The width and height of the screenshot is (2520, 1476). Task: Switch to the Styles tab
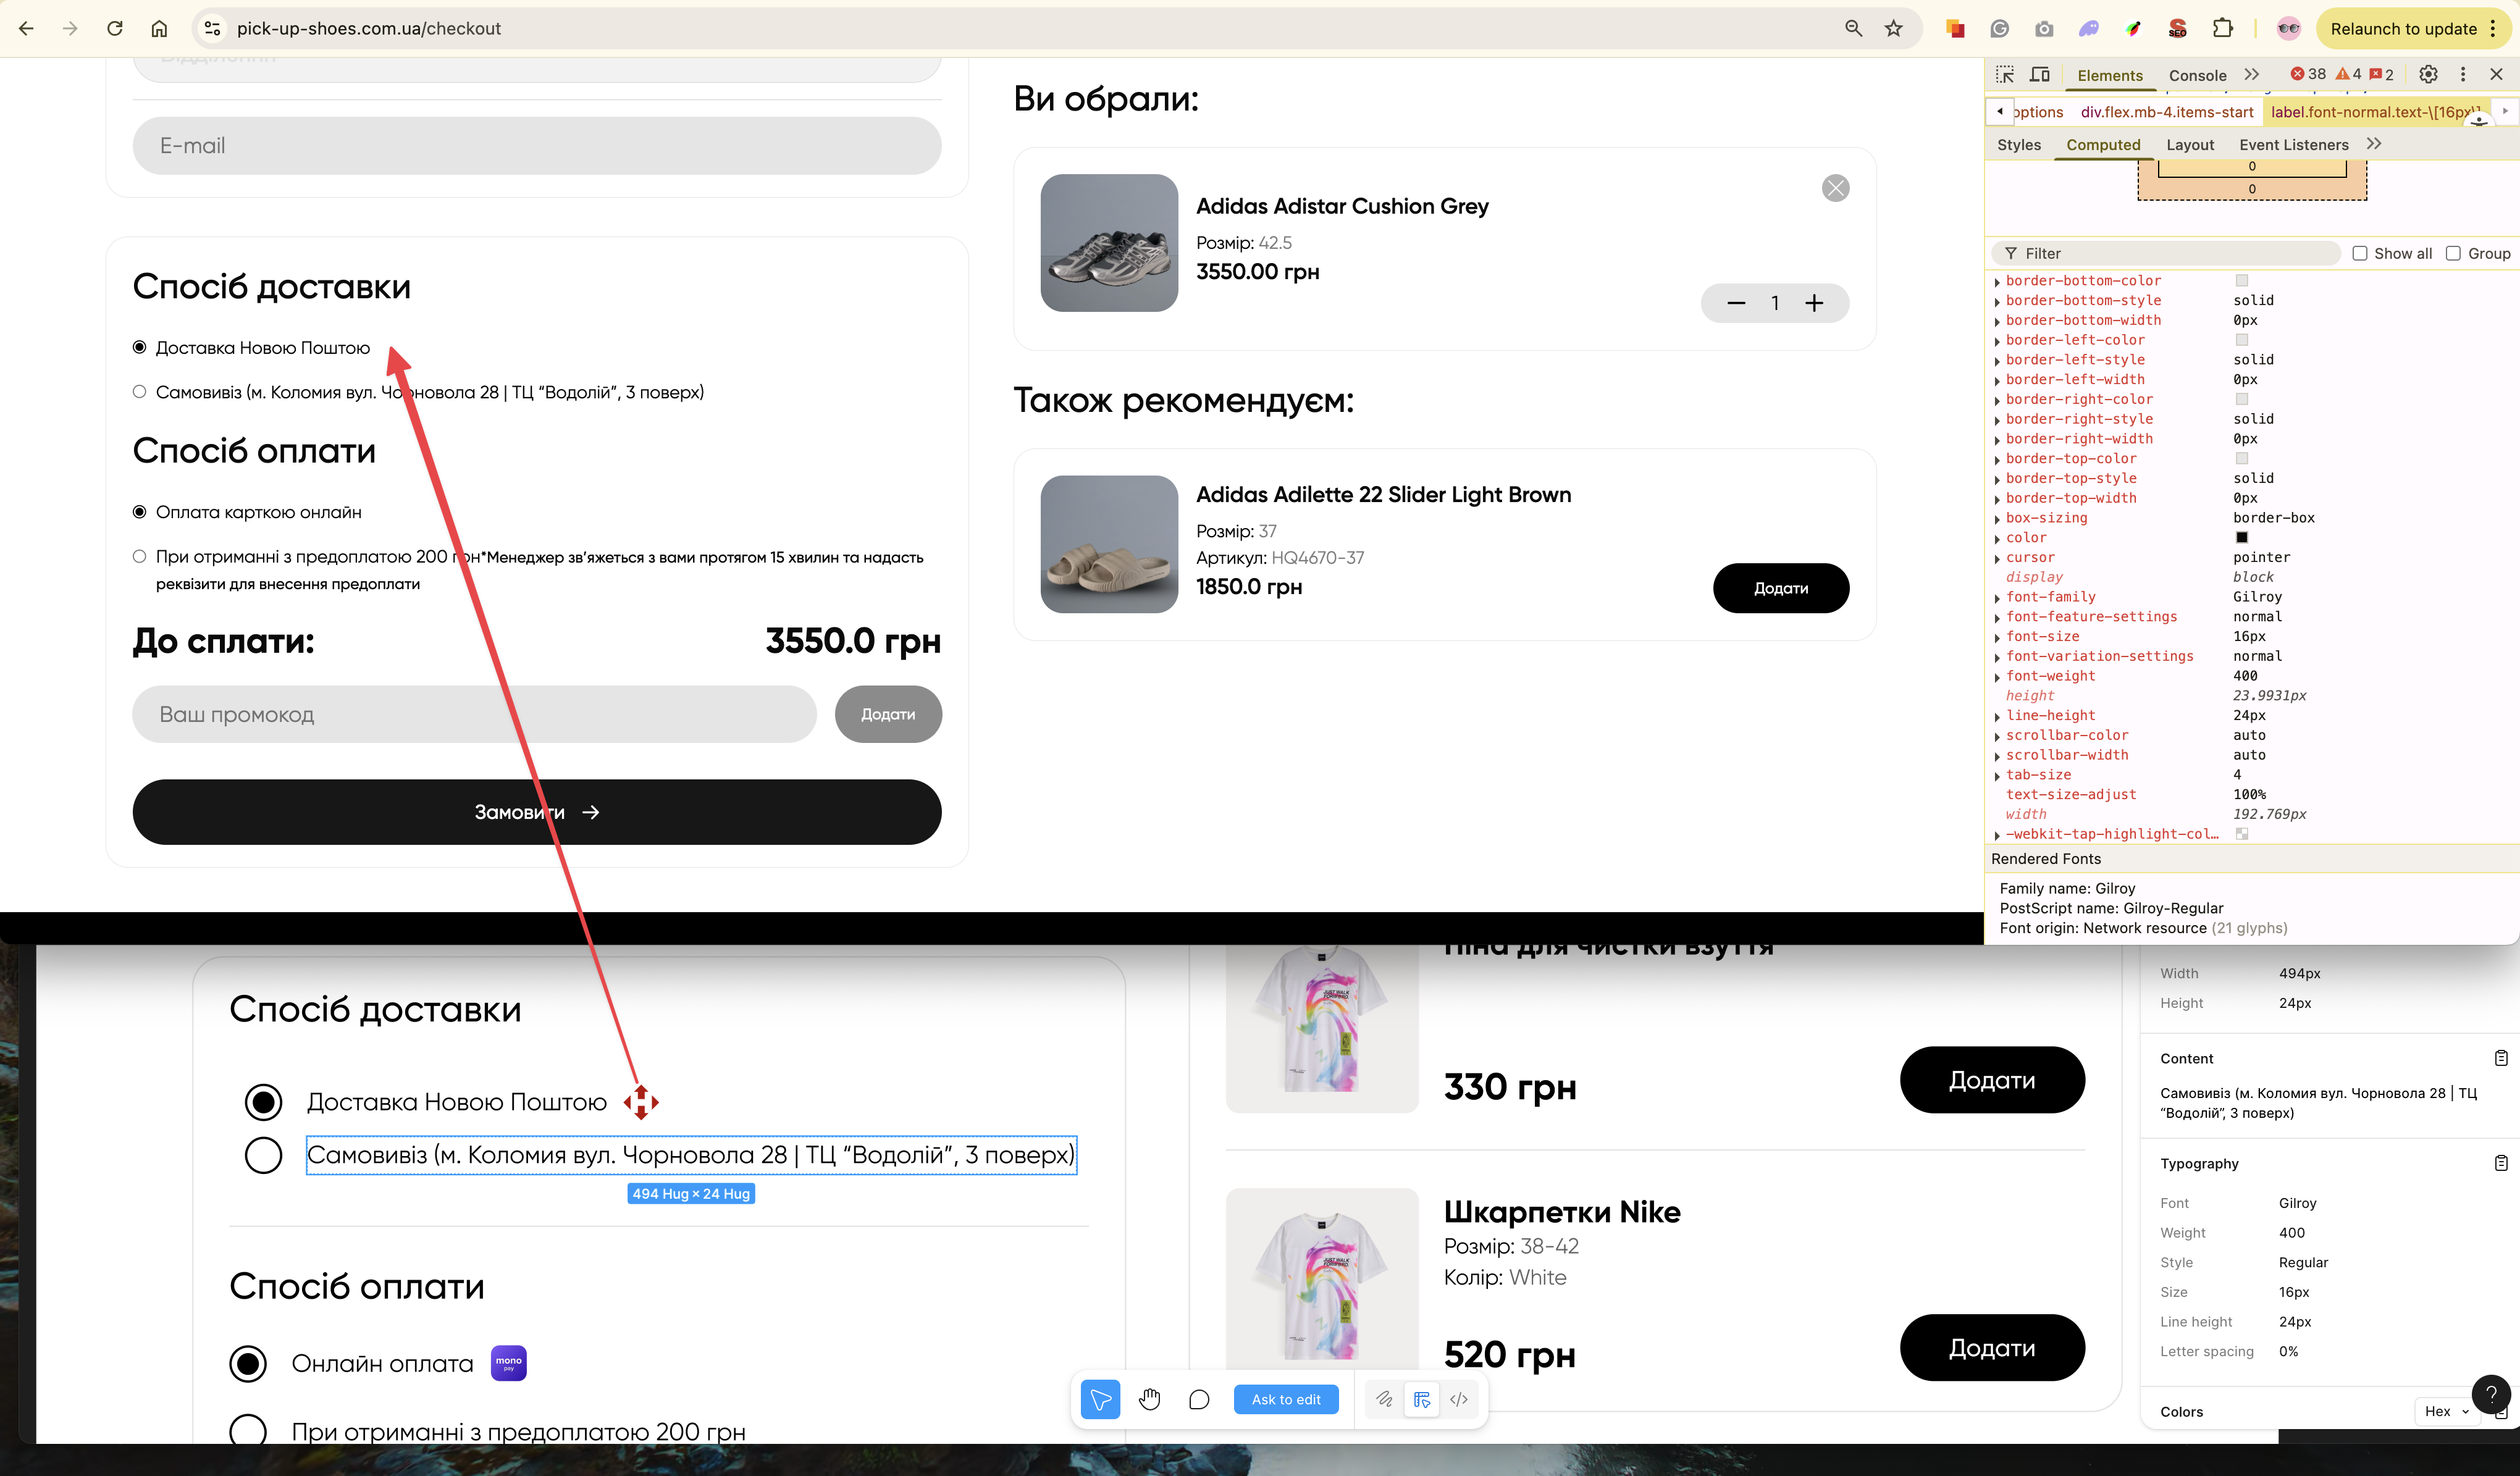tap(2018, 145)
